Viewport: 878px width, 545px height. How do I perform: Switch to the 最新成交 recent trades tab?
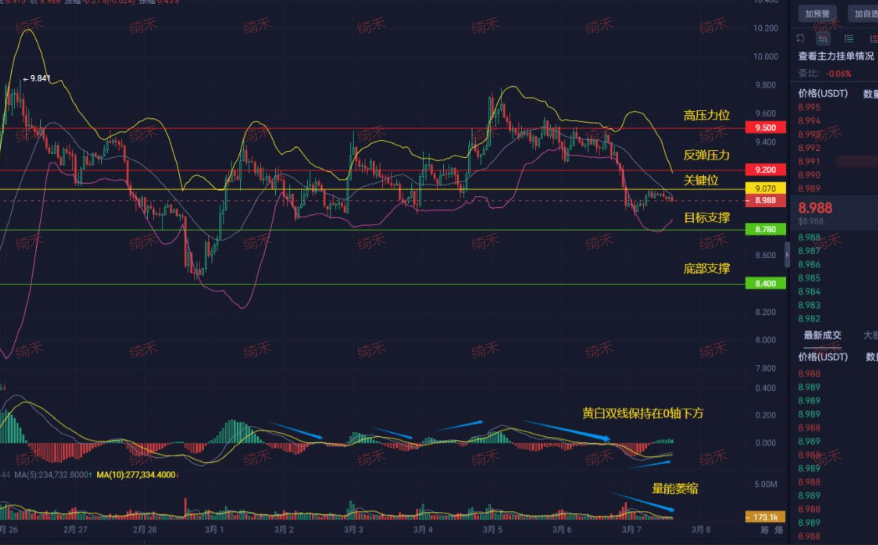822,336
